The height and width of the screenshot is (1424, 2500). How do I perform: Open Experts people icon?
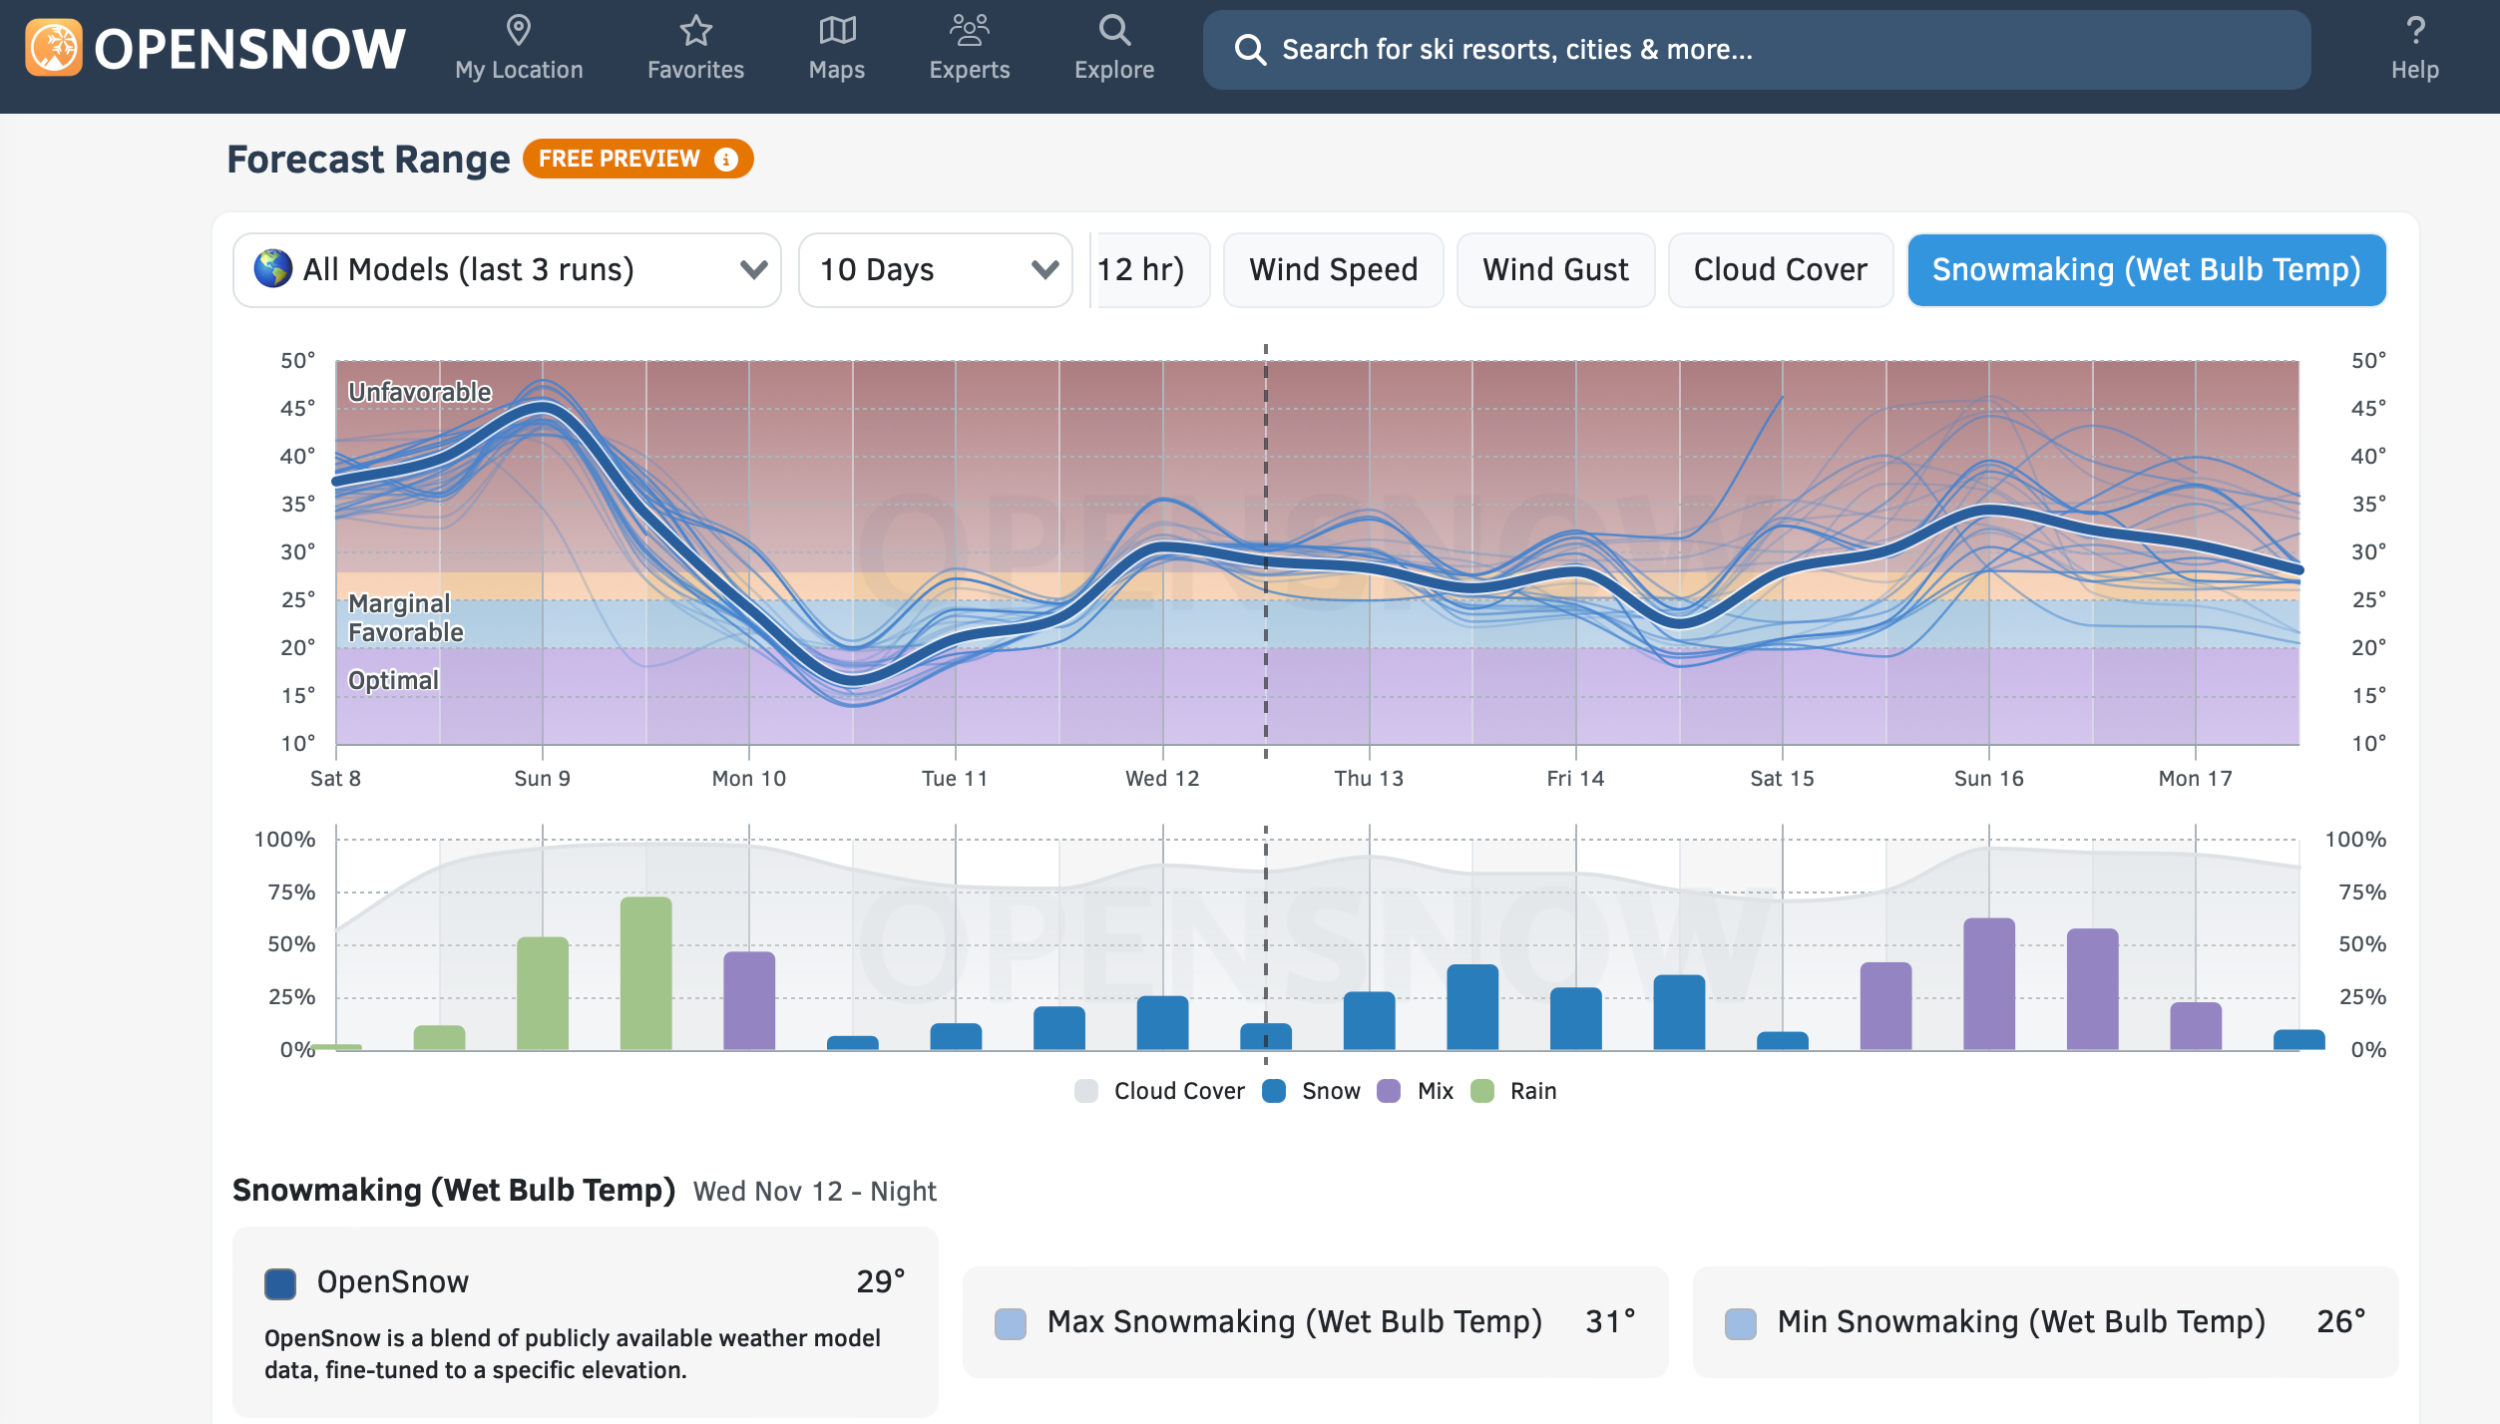(x=968, y=31)
